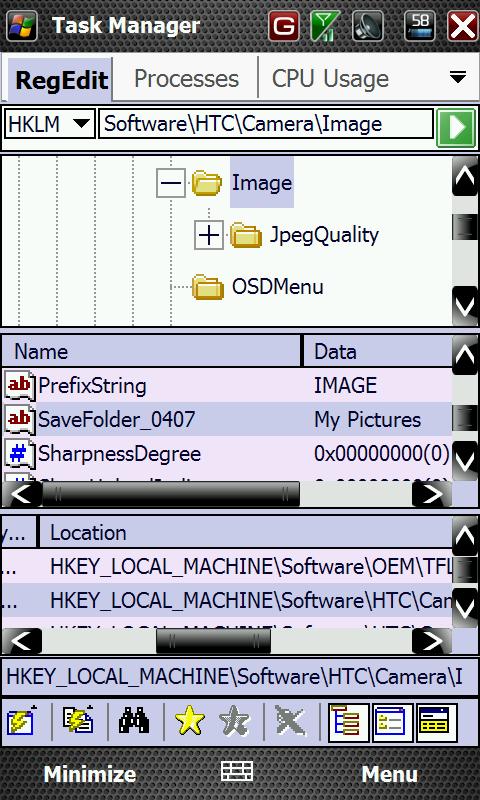Tap the Minimize softkey

[x=90, y=774]
